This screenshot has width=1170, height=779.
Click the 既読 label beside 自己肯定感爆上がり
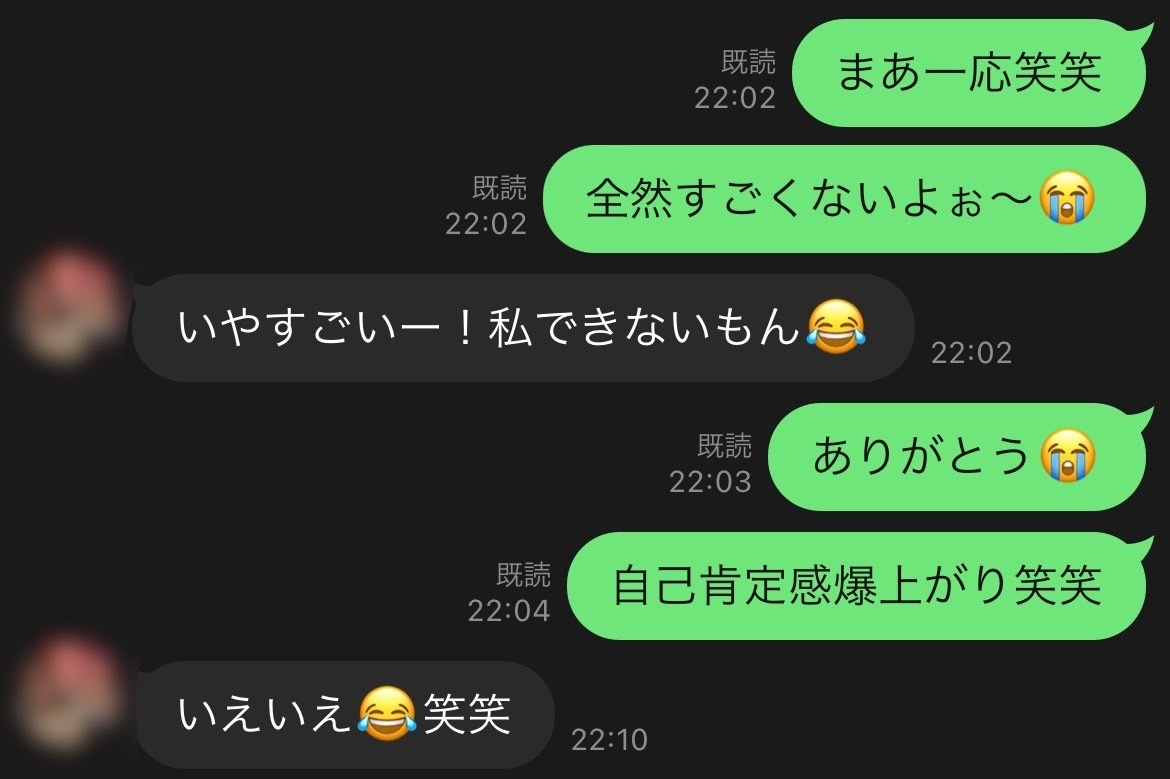(x=524, y=575)
